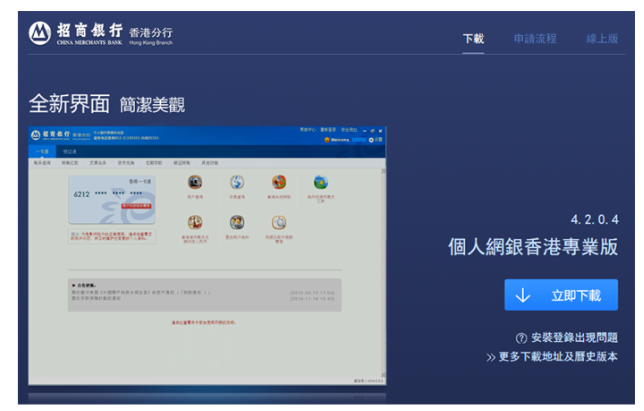Click the 4.2.0.4 version number

pyautogui.click(x=594, y=220)
